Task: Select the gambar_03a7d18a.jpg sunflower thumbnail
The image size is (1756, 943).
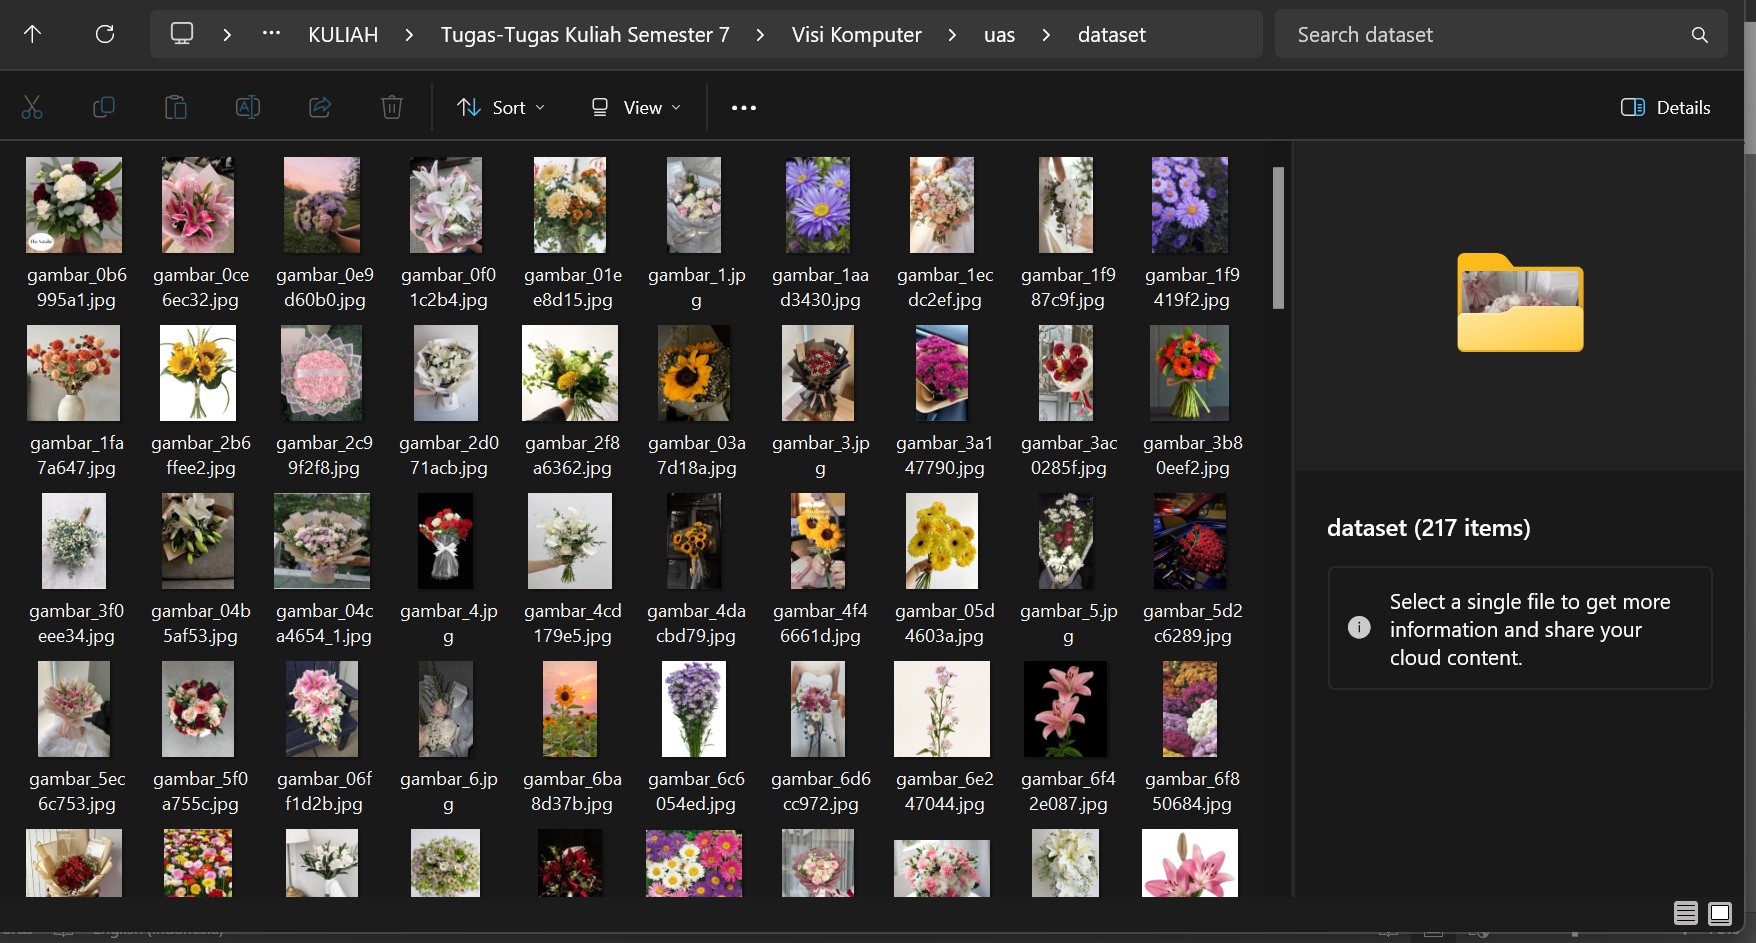Action: click(x=693, y=373)
